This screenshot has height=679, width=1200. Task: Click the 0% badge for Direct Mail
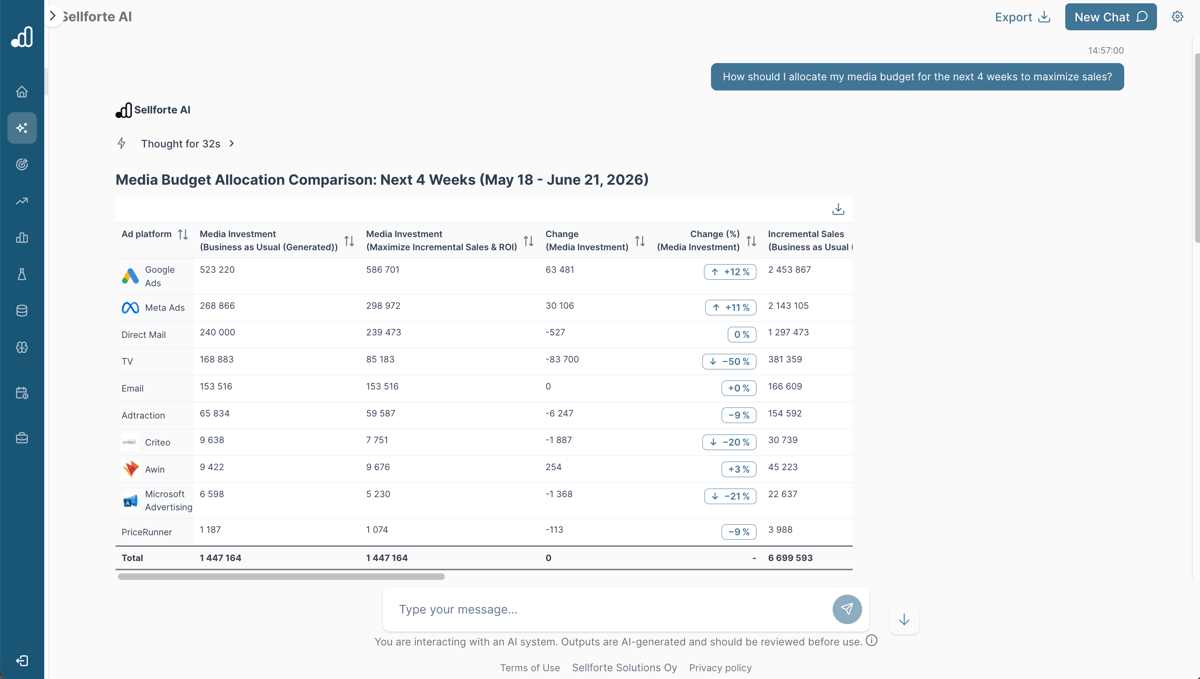(x=742, y=335)
